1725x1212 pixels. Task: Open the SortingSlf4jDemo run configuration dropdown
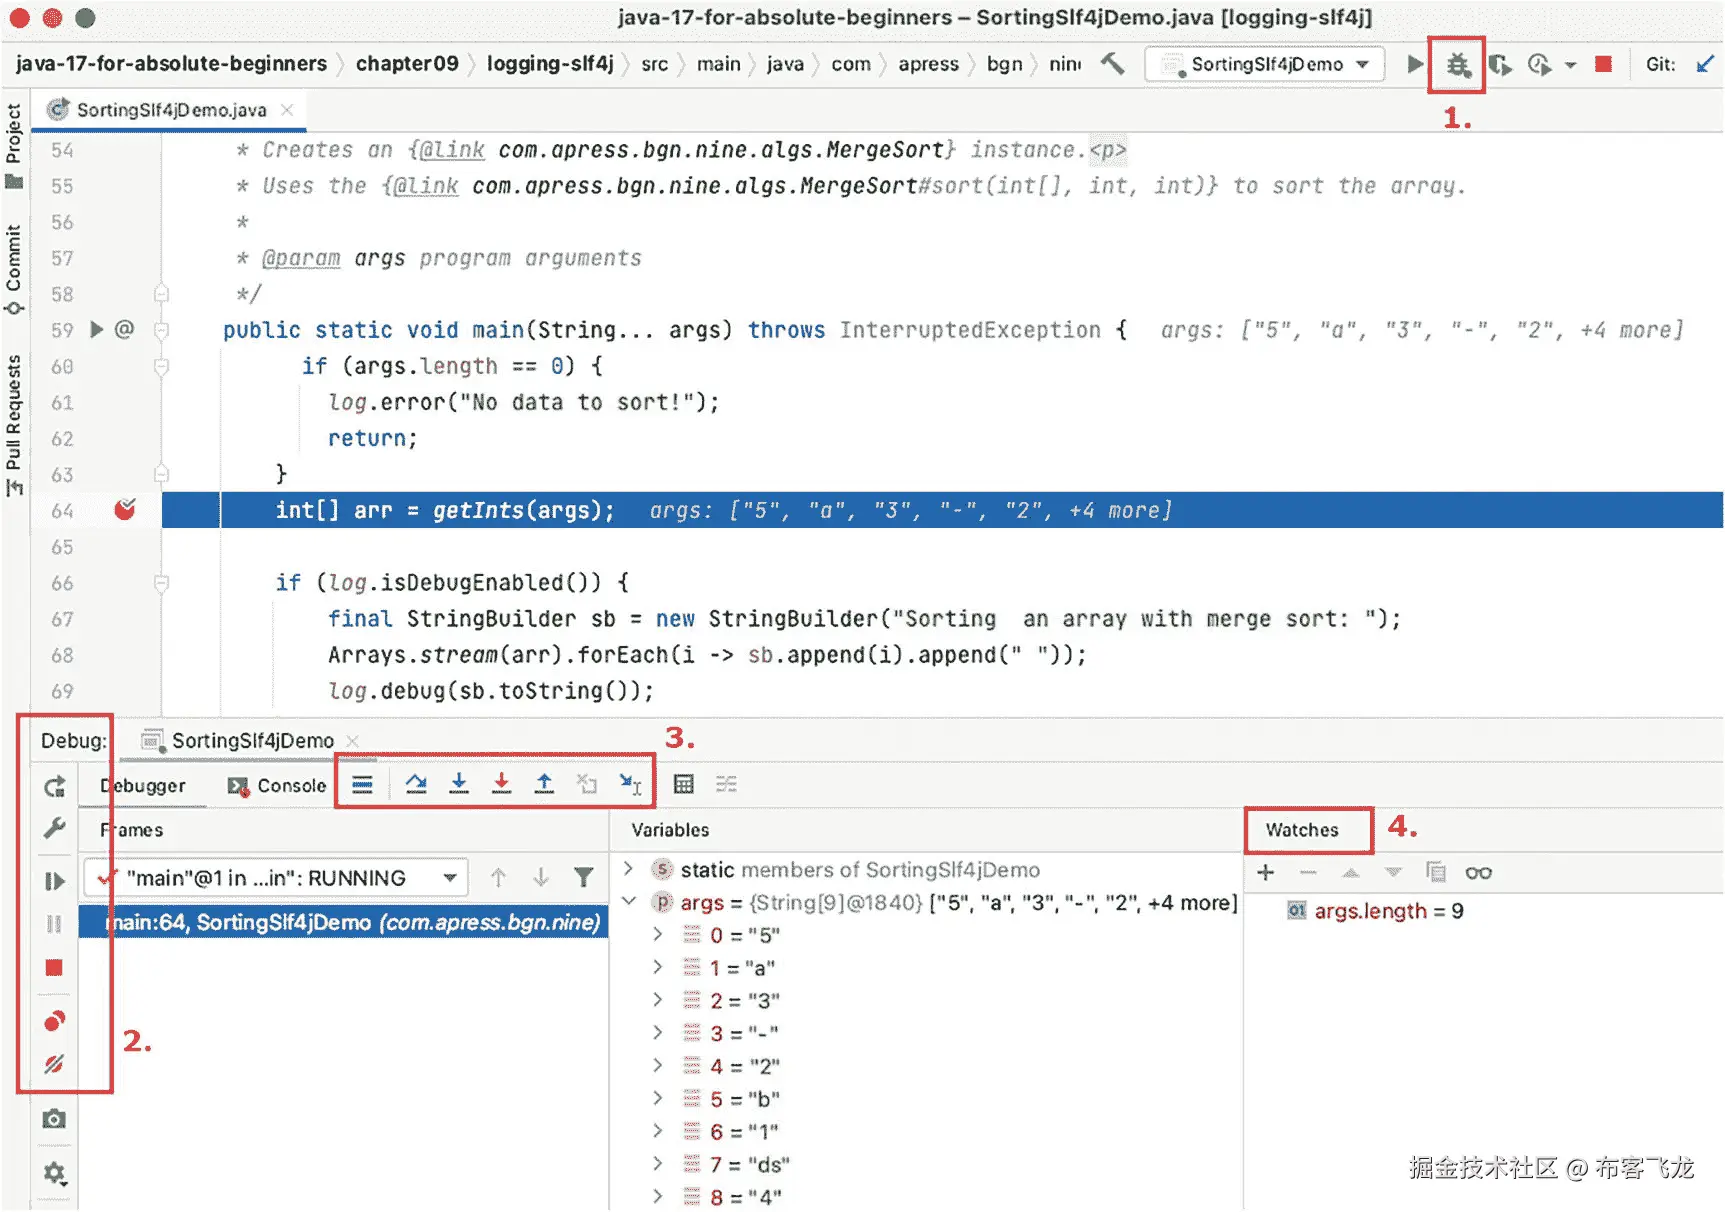coord(1265,64)
